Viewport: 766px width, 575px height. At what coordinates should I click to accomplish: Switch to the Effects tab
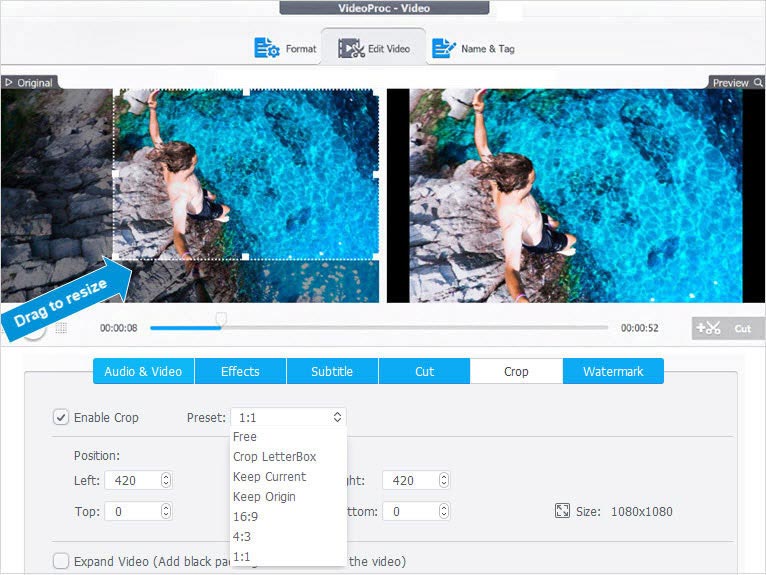coord(240,371)
